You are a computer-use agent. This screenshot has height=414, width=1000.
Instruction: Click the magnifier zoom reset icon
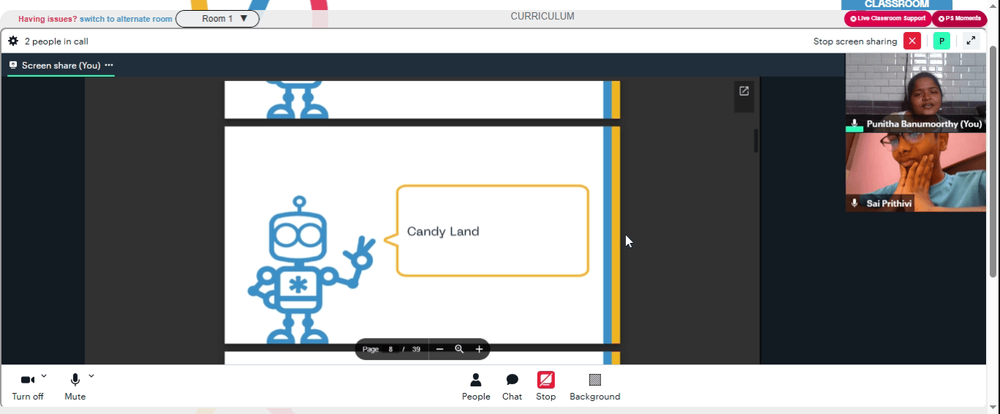(459, 349)
